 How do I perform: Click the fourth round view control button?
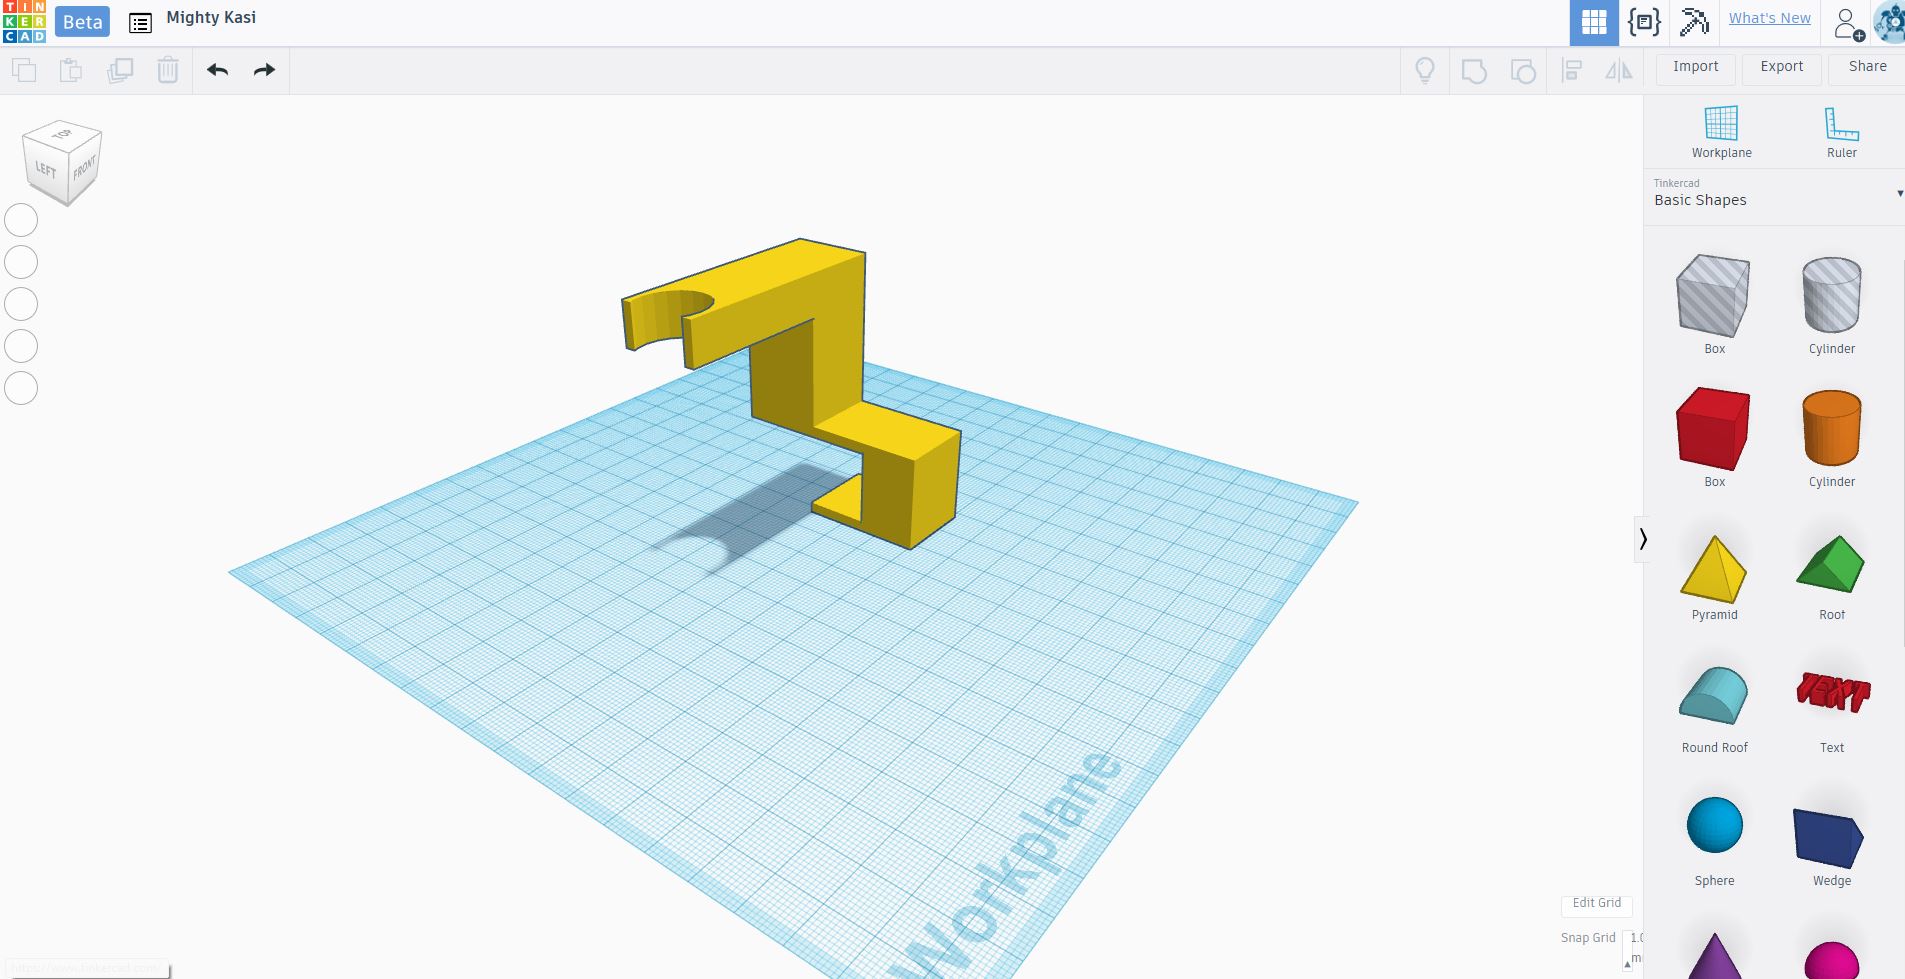pos(21,346)
